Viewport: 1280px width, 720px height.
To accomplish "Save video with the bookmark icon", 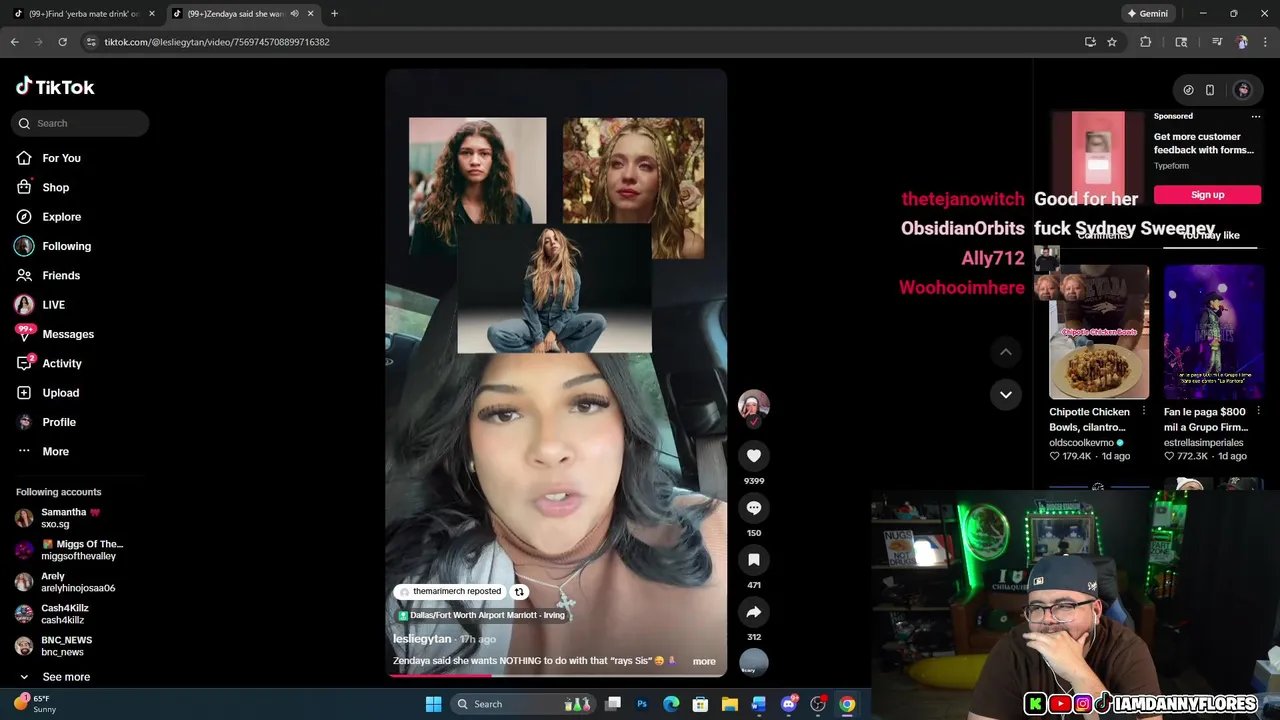I will (754, 560).
